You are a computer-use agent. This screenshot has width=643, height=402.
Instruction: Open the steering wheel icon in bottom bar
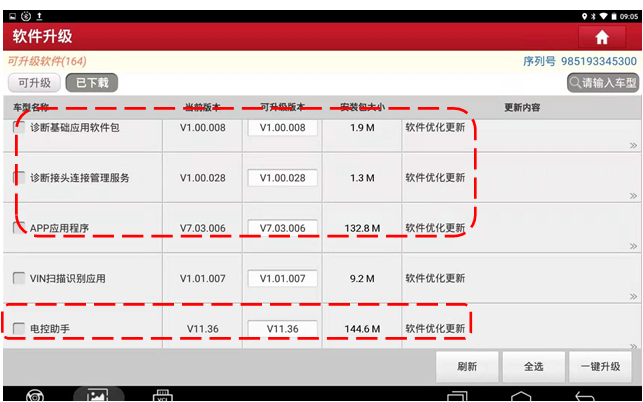point(35,396)
